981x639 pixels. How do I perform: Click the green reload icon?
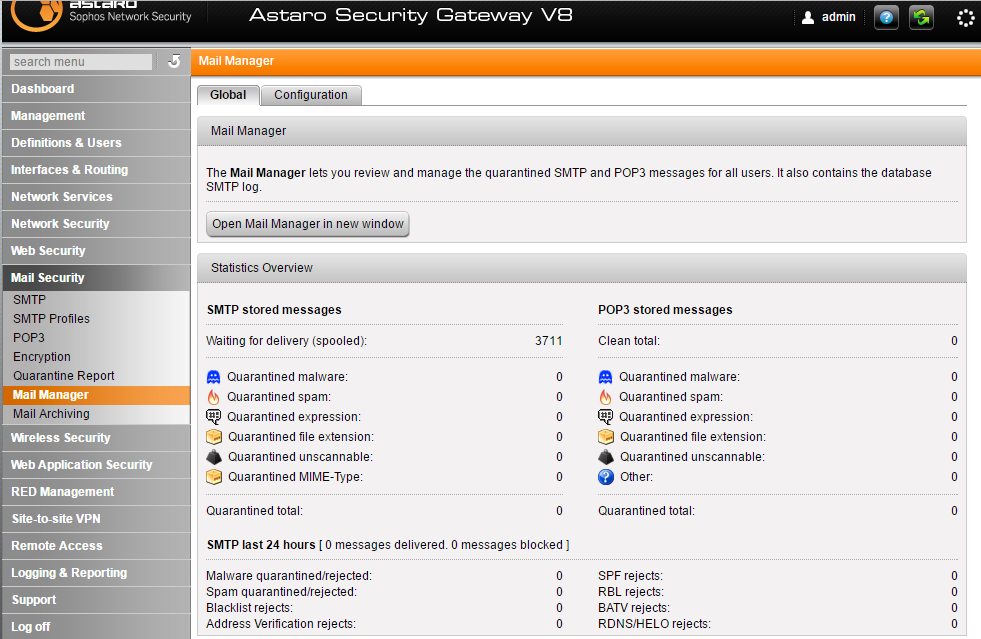tap(921, 18)
